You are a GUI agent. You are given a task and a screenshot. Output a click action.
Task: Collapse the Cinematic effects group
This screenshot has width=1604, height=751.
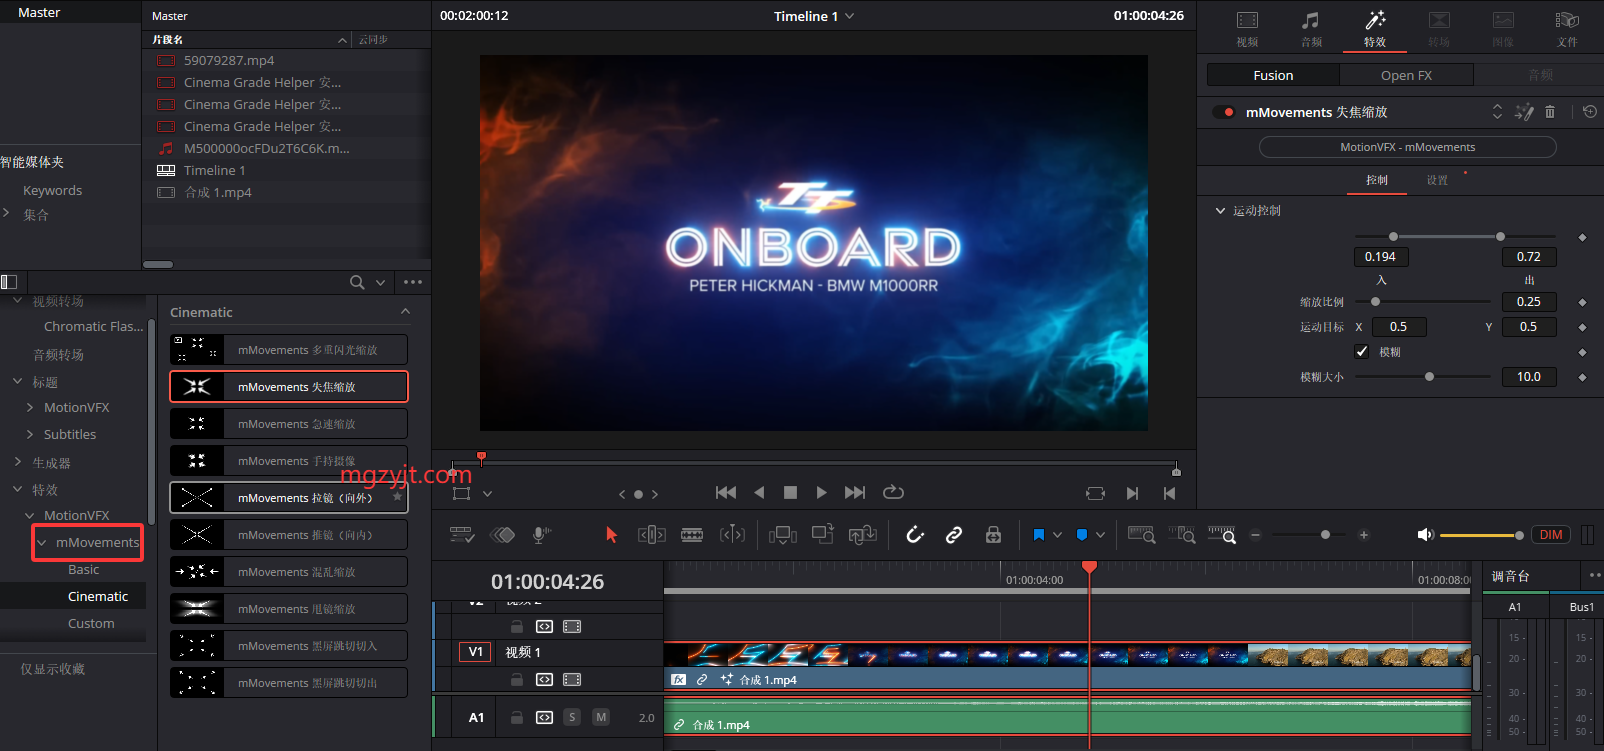click(405, 312)
